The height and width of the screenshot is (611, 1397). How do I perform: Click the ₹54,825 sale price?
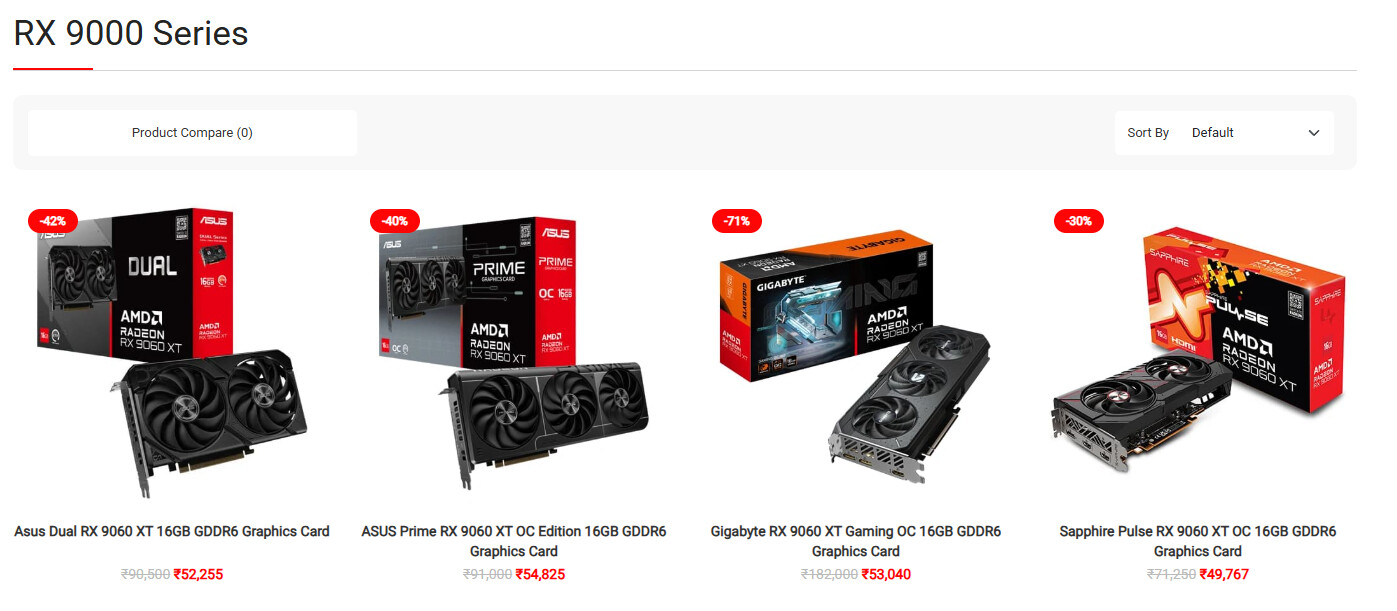(x=540, y=574)
